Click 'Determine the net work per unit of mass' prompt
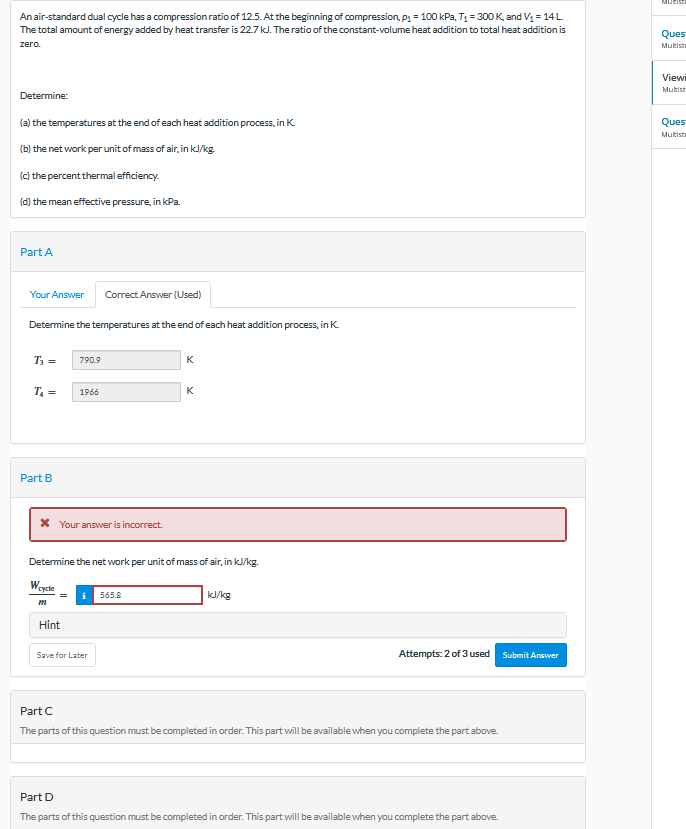686x829 pixels. tap(144, 561)
